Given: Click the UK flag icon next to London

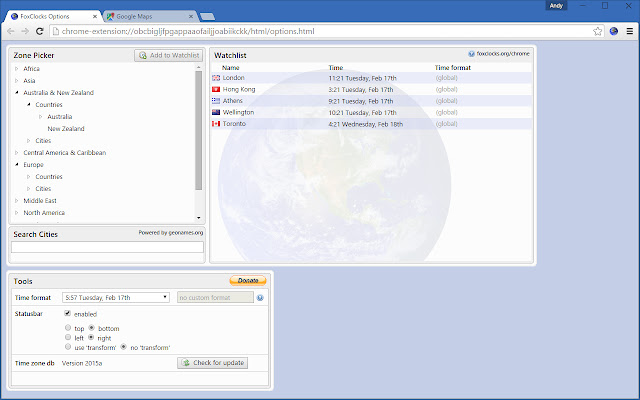Looking at the screenshot, I should point(216,77).
